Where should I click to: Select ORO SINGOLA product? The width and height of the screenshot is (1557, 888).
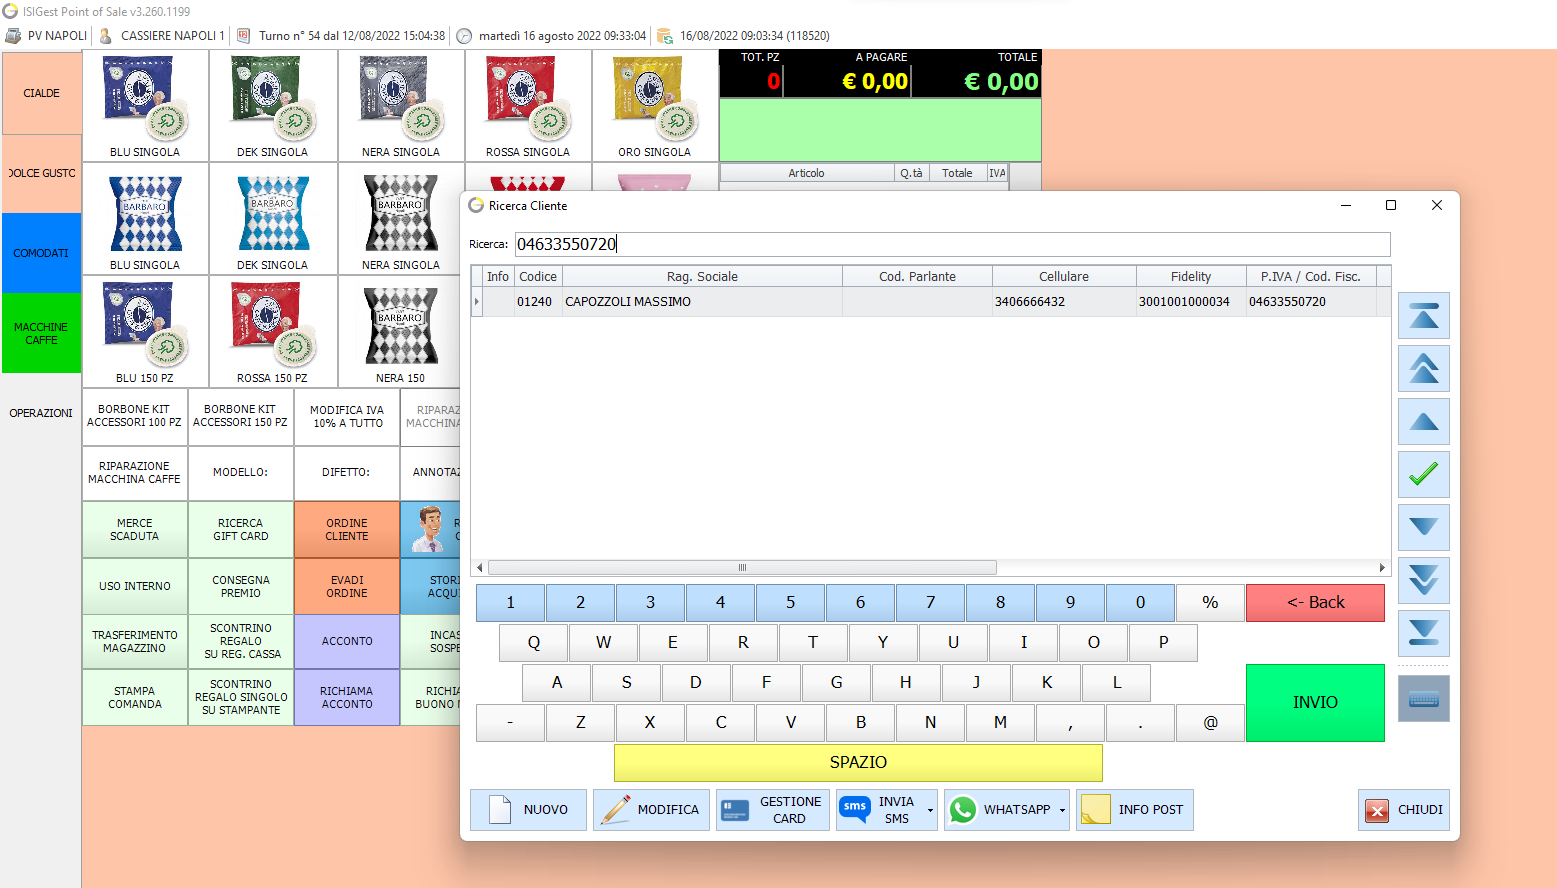(x=655, y=106)
